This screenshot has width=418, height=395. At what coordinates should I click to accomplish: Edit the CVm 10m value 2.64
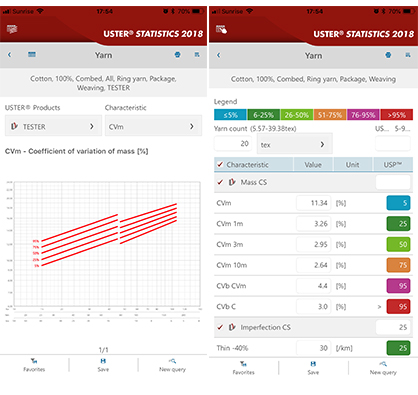(x=313, y=265)
